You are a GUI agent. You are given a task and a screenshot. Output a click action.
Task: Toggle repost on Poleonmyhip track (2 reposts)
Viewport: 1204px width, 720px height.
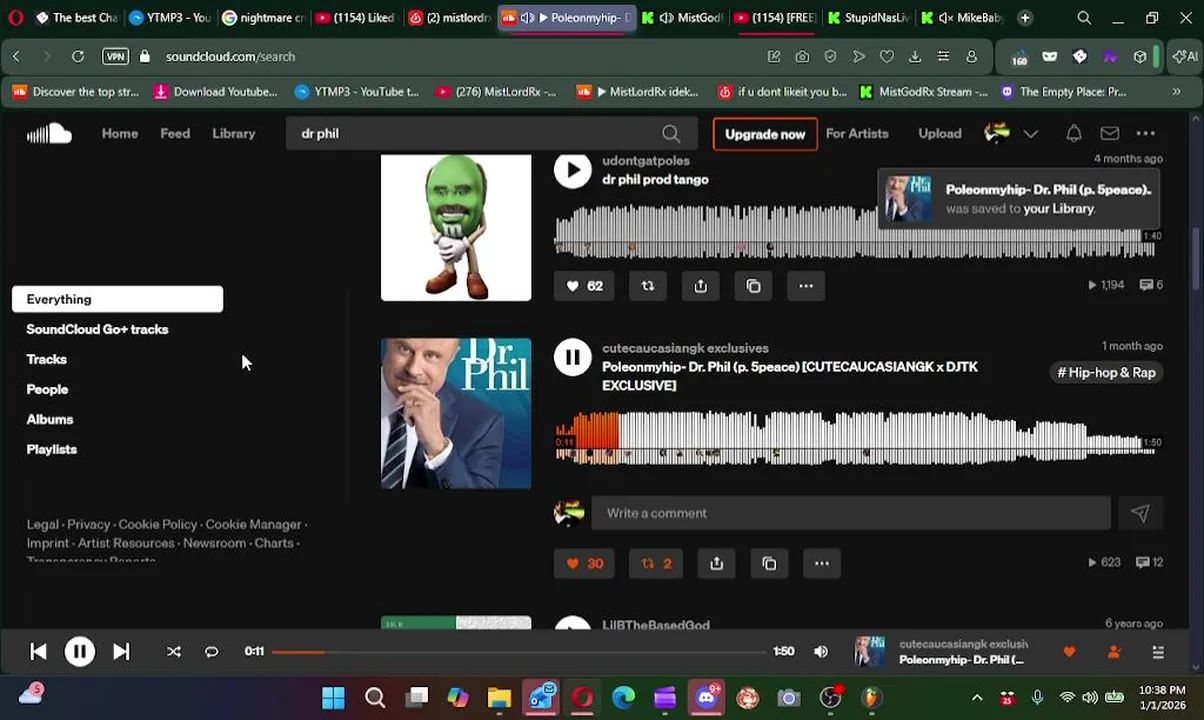(656, 563)
